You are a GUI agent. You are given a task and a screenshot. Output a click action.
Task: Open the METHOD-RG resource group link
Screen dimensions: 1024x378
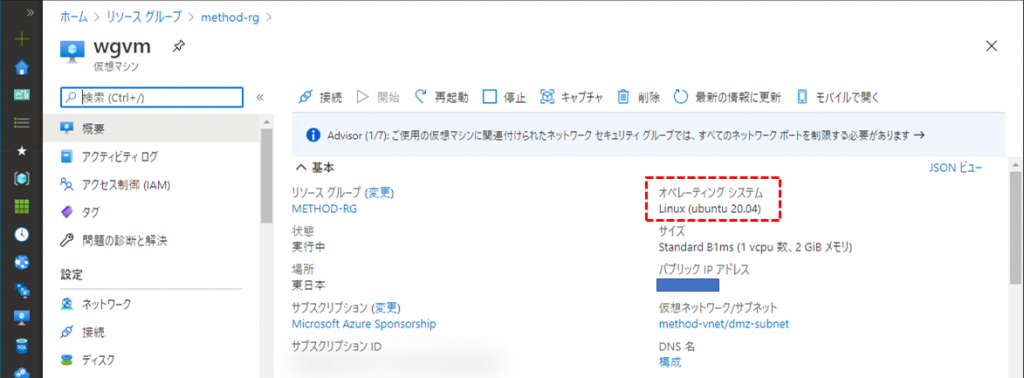pyautogui.click(x=325, y=209)
